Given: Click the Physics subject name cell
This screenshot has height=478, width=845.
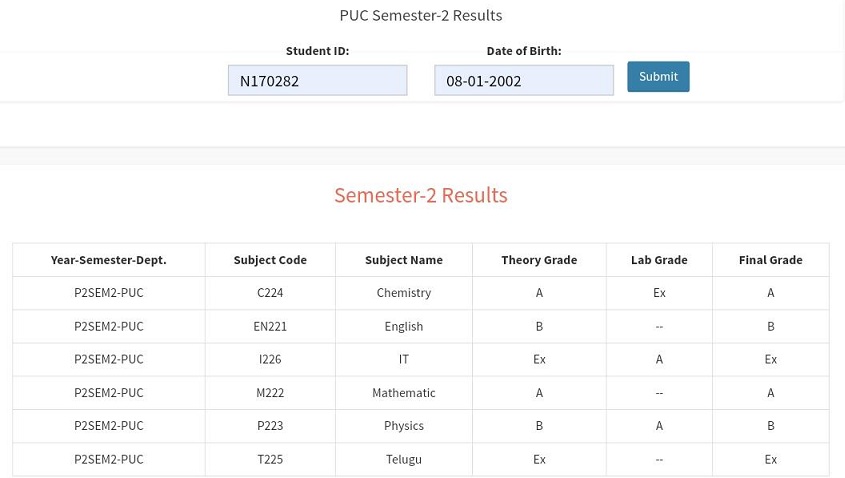Looking at the screenshot, I should [404, 426].
